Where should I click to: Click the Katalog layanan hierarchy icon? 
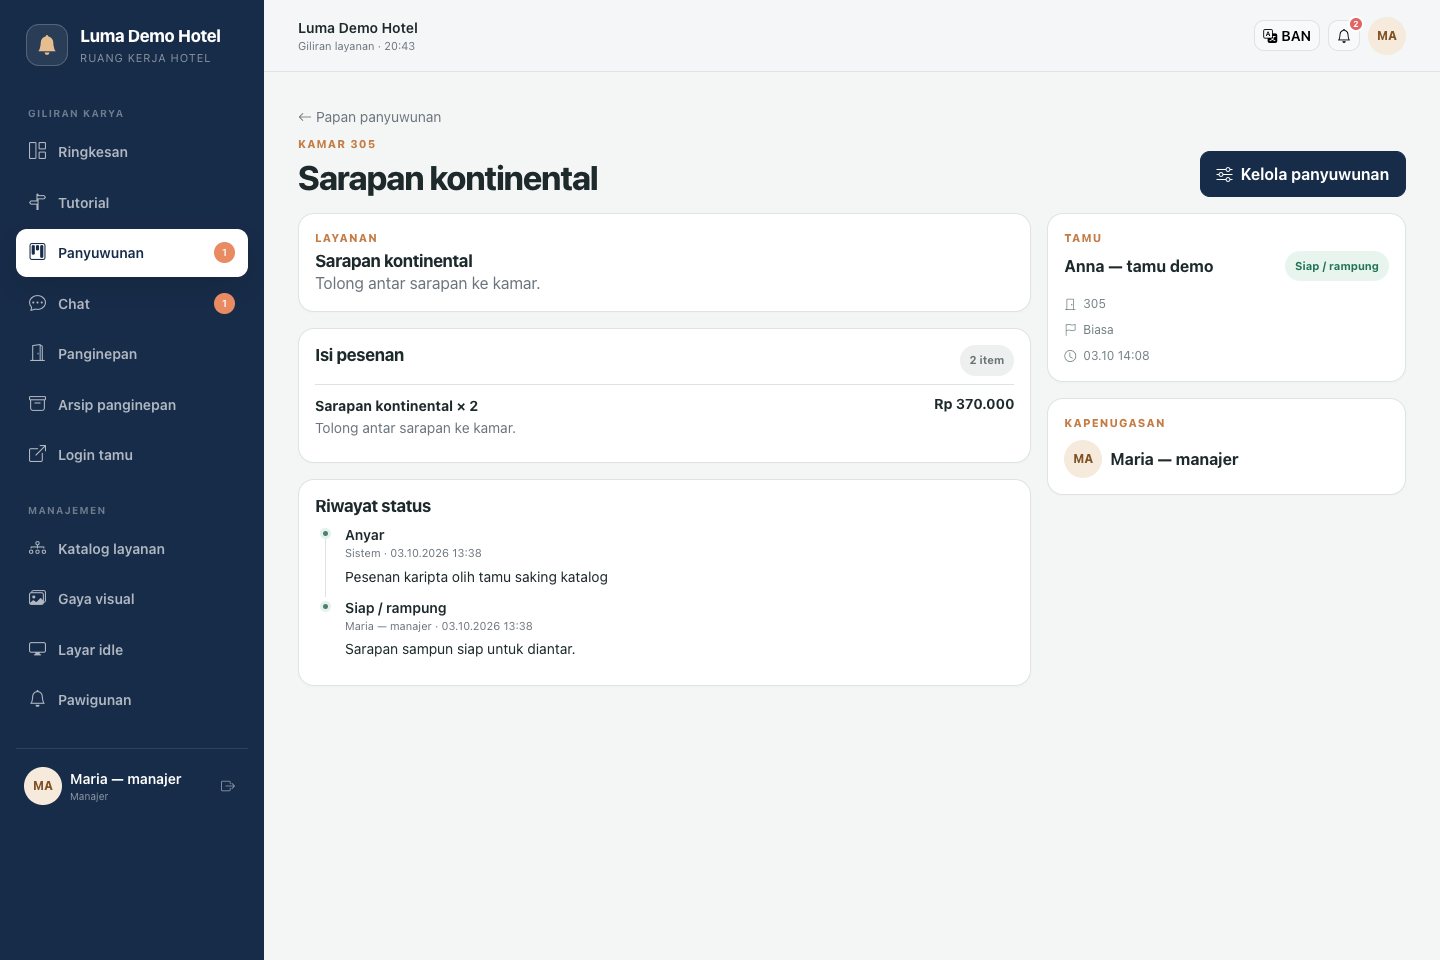tap(37, 548)
